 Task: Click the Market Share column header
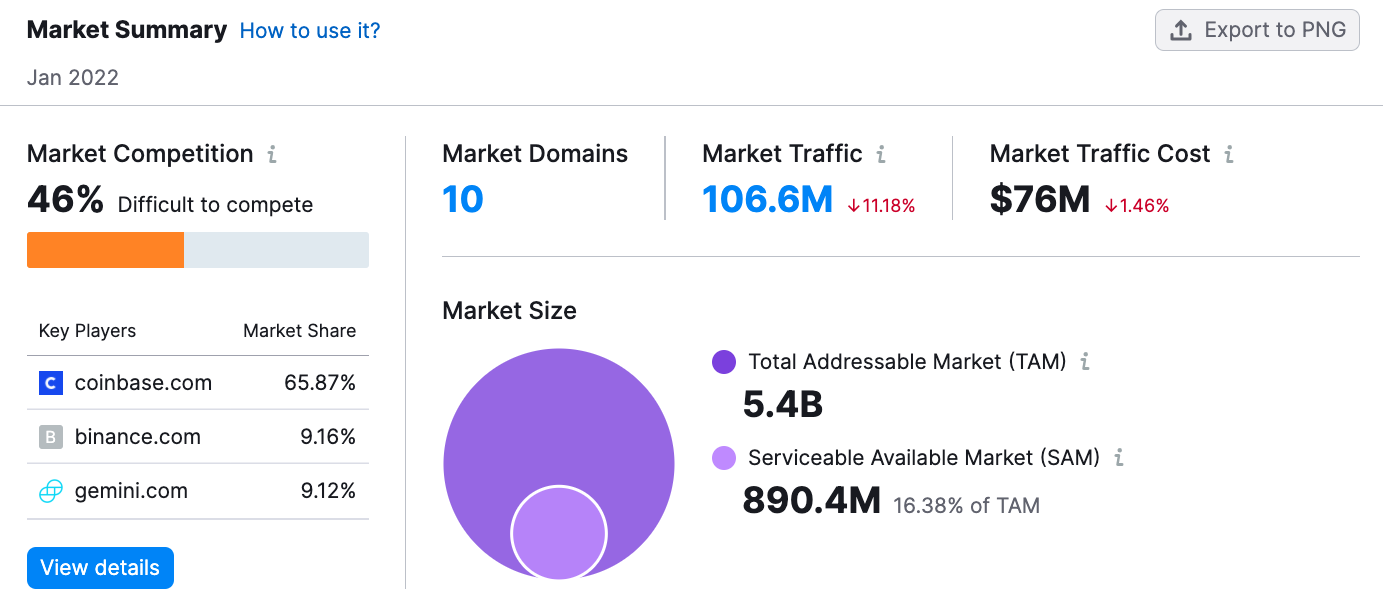click(299, 331)
